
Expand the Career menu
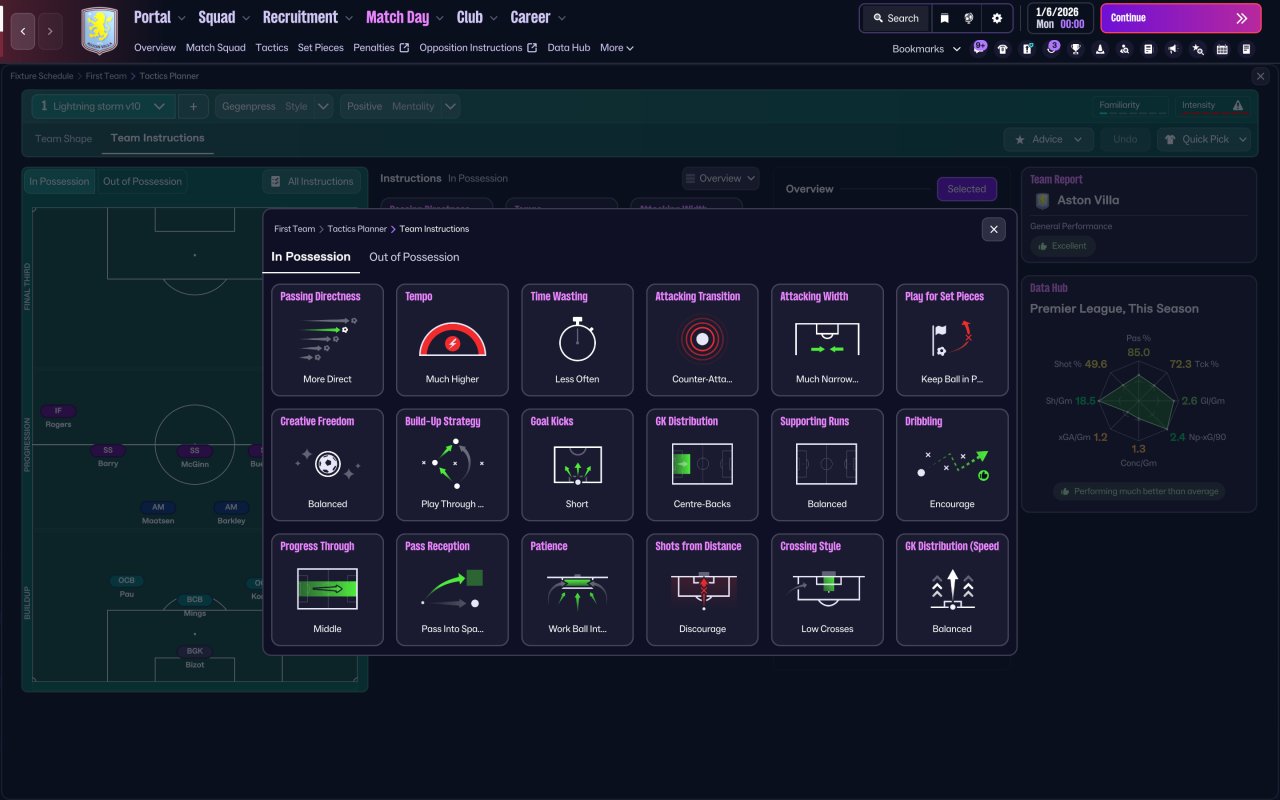pos(538,17)
